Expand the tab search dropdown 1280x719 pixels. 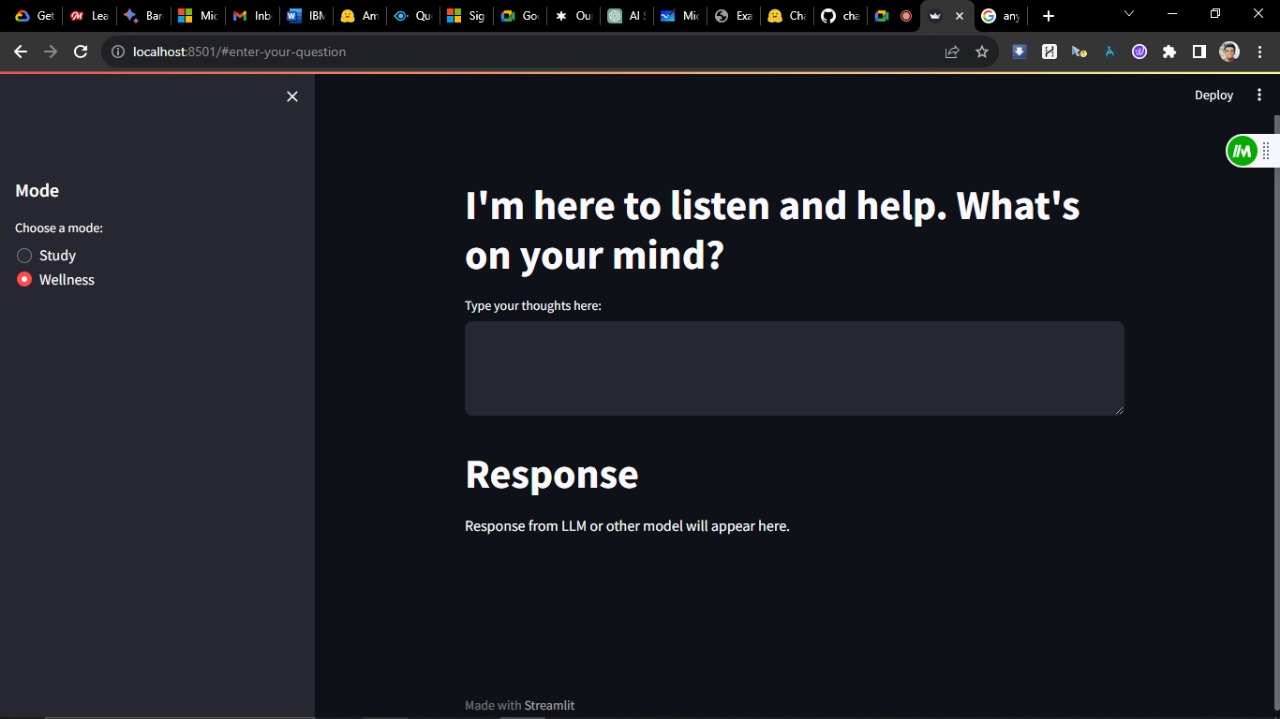(x=1129, y=14)
